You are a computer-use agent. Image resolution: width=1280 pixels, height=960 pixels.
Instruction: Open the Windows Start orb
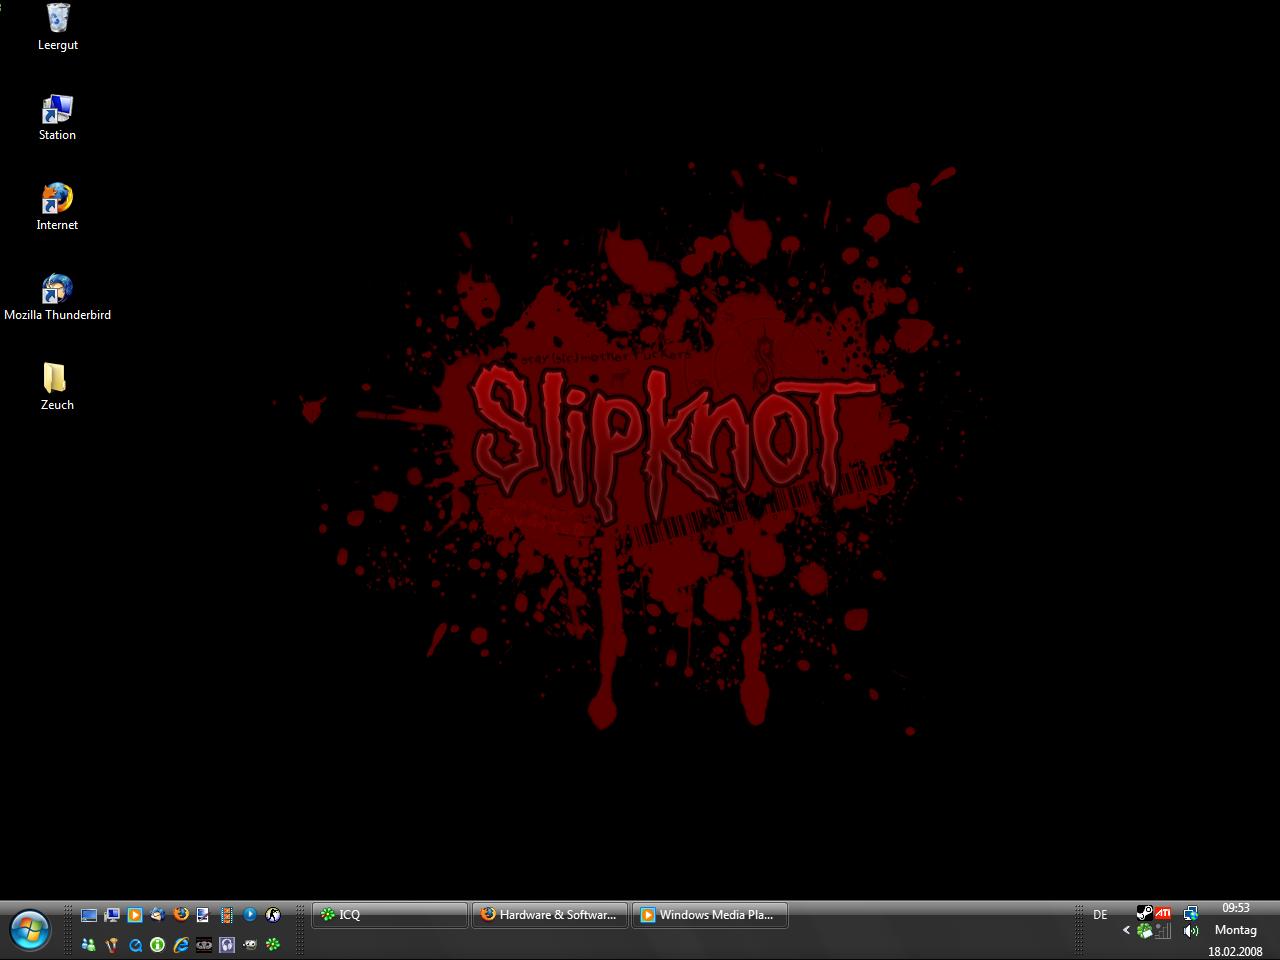(30, 930)
